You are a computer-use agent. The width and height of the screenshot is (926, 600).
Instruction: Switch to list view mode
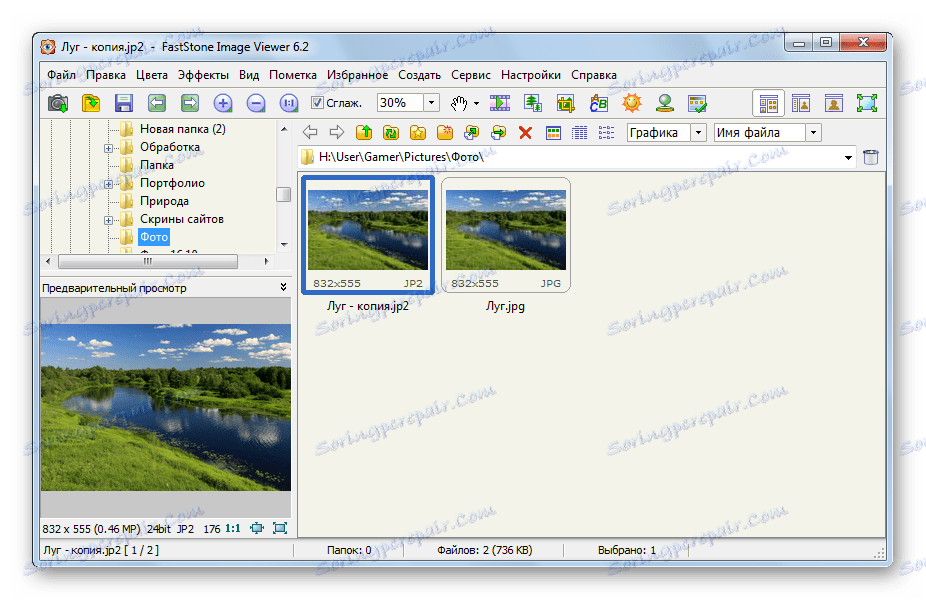click(x=607, y=133)
